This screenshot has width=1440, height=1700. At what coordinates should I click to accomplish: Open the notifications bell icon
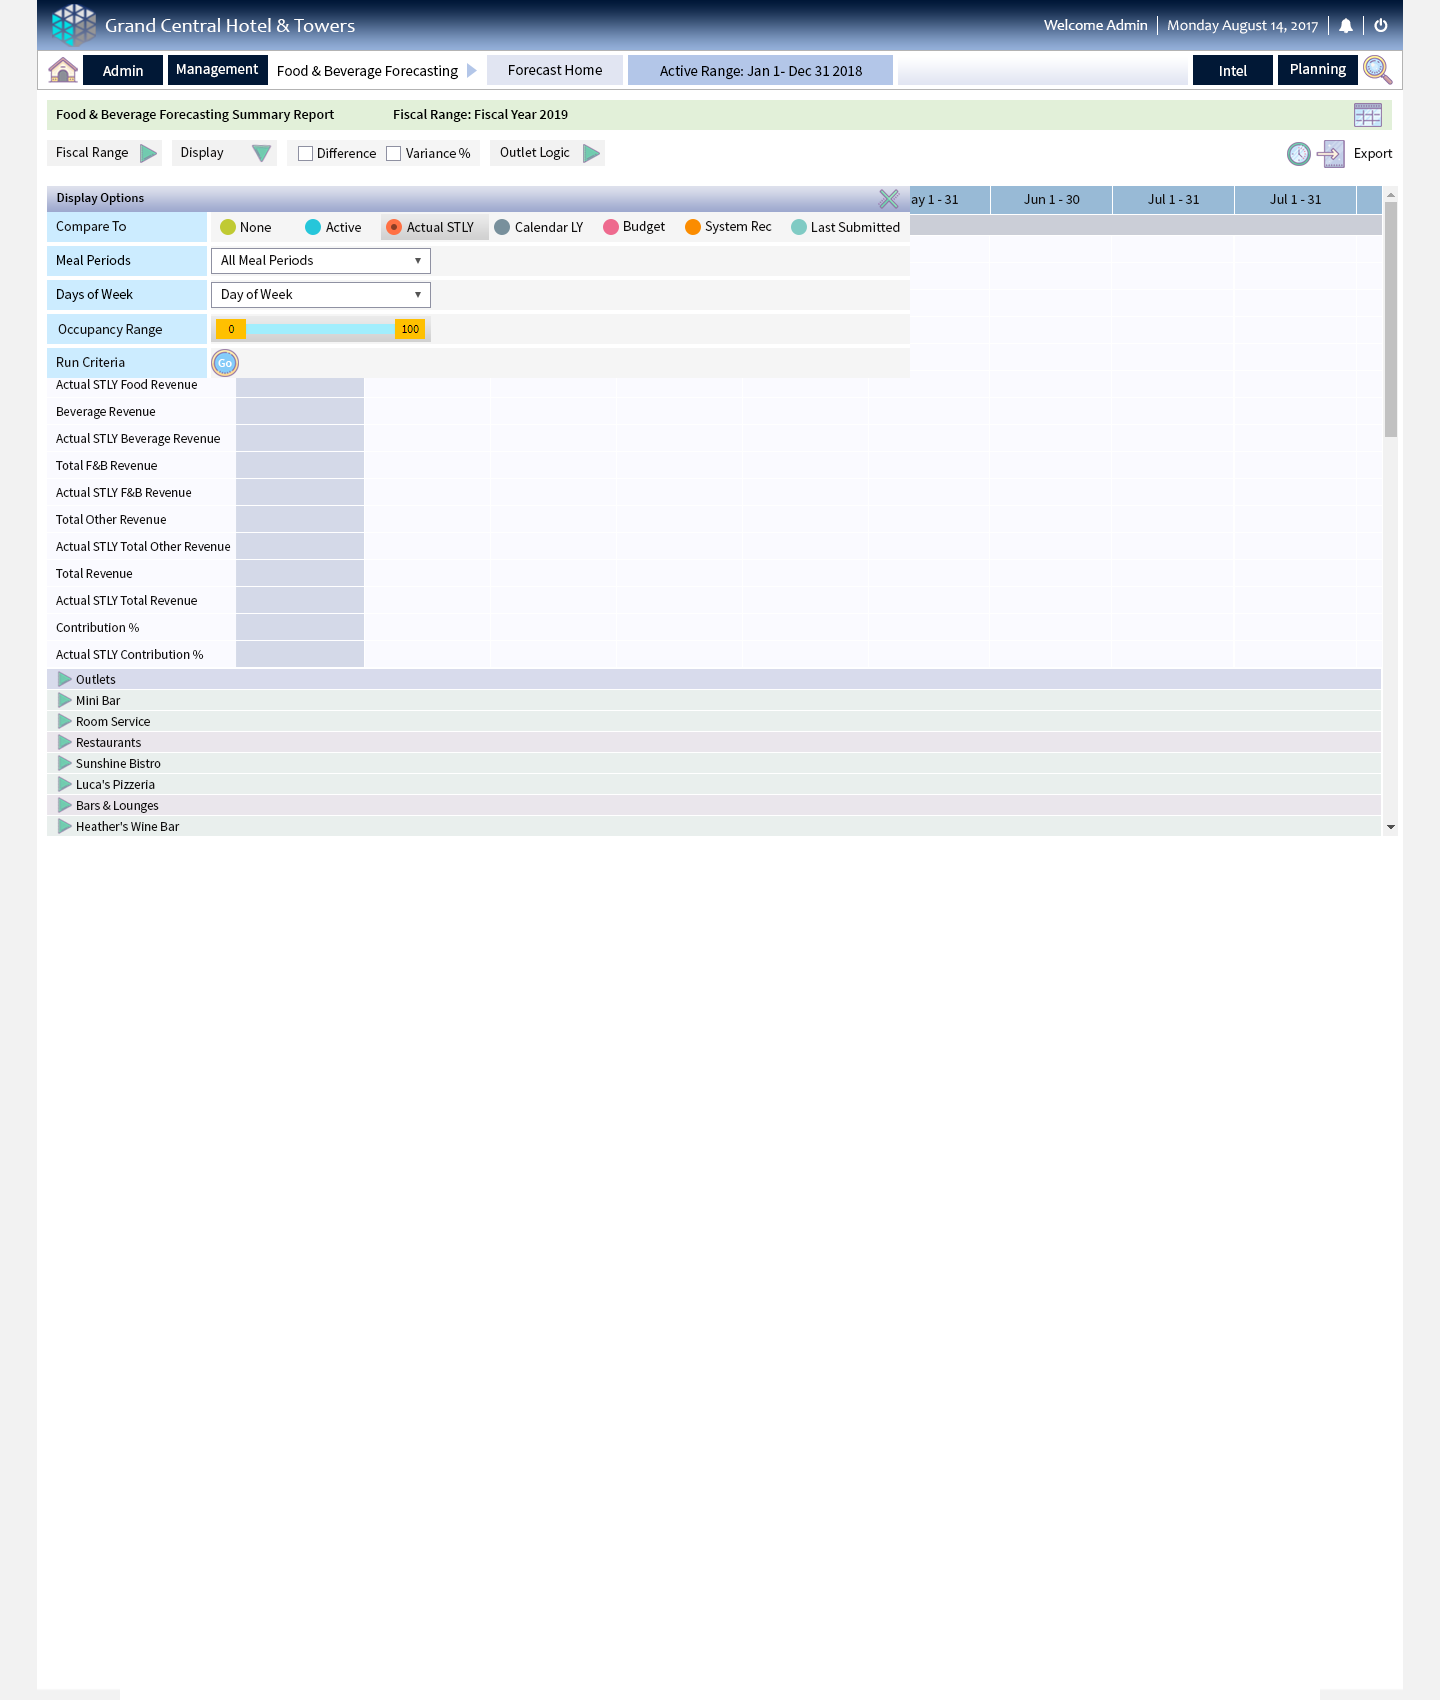[x=1346, y=26]
